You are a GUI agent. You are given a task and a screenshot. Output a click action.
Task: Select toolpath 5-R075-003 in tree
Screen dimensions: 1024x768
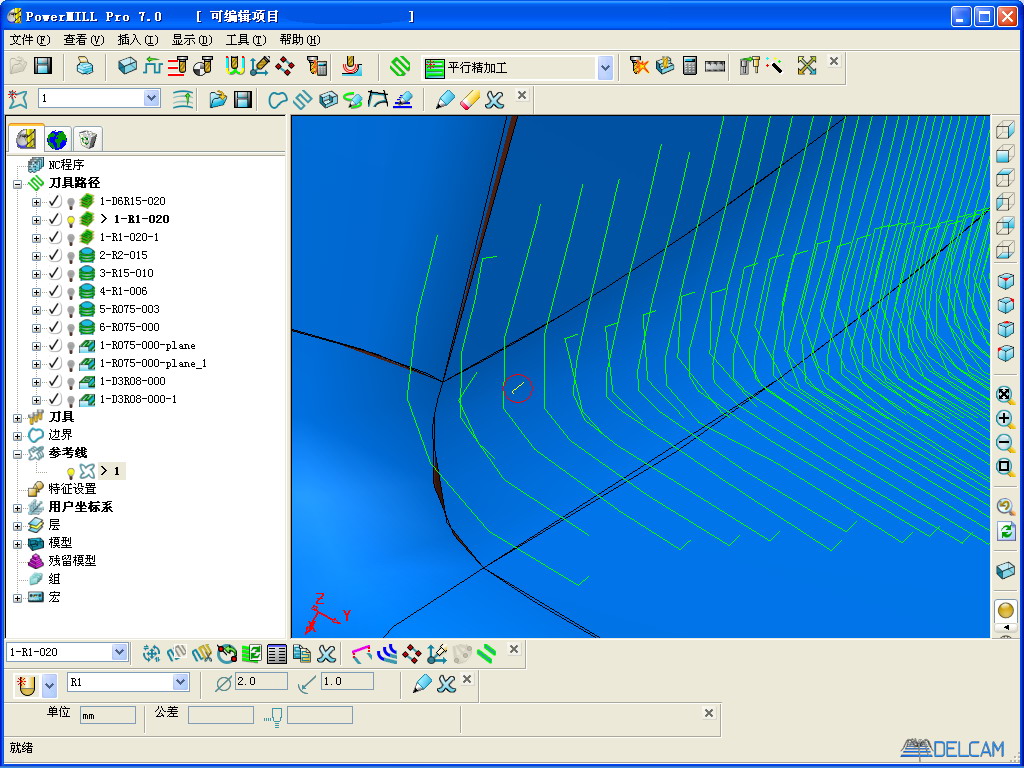point(129,310)
